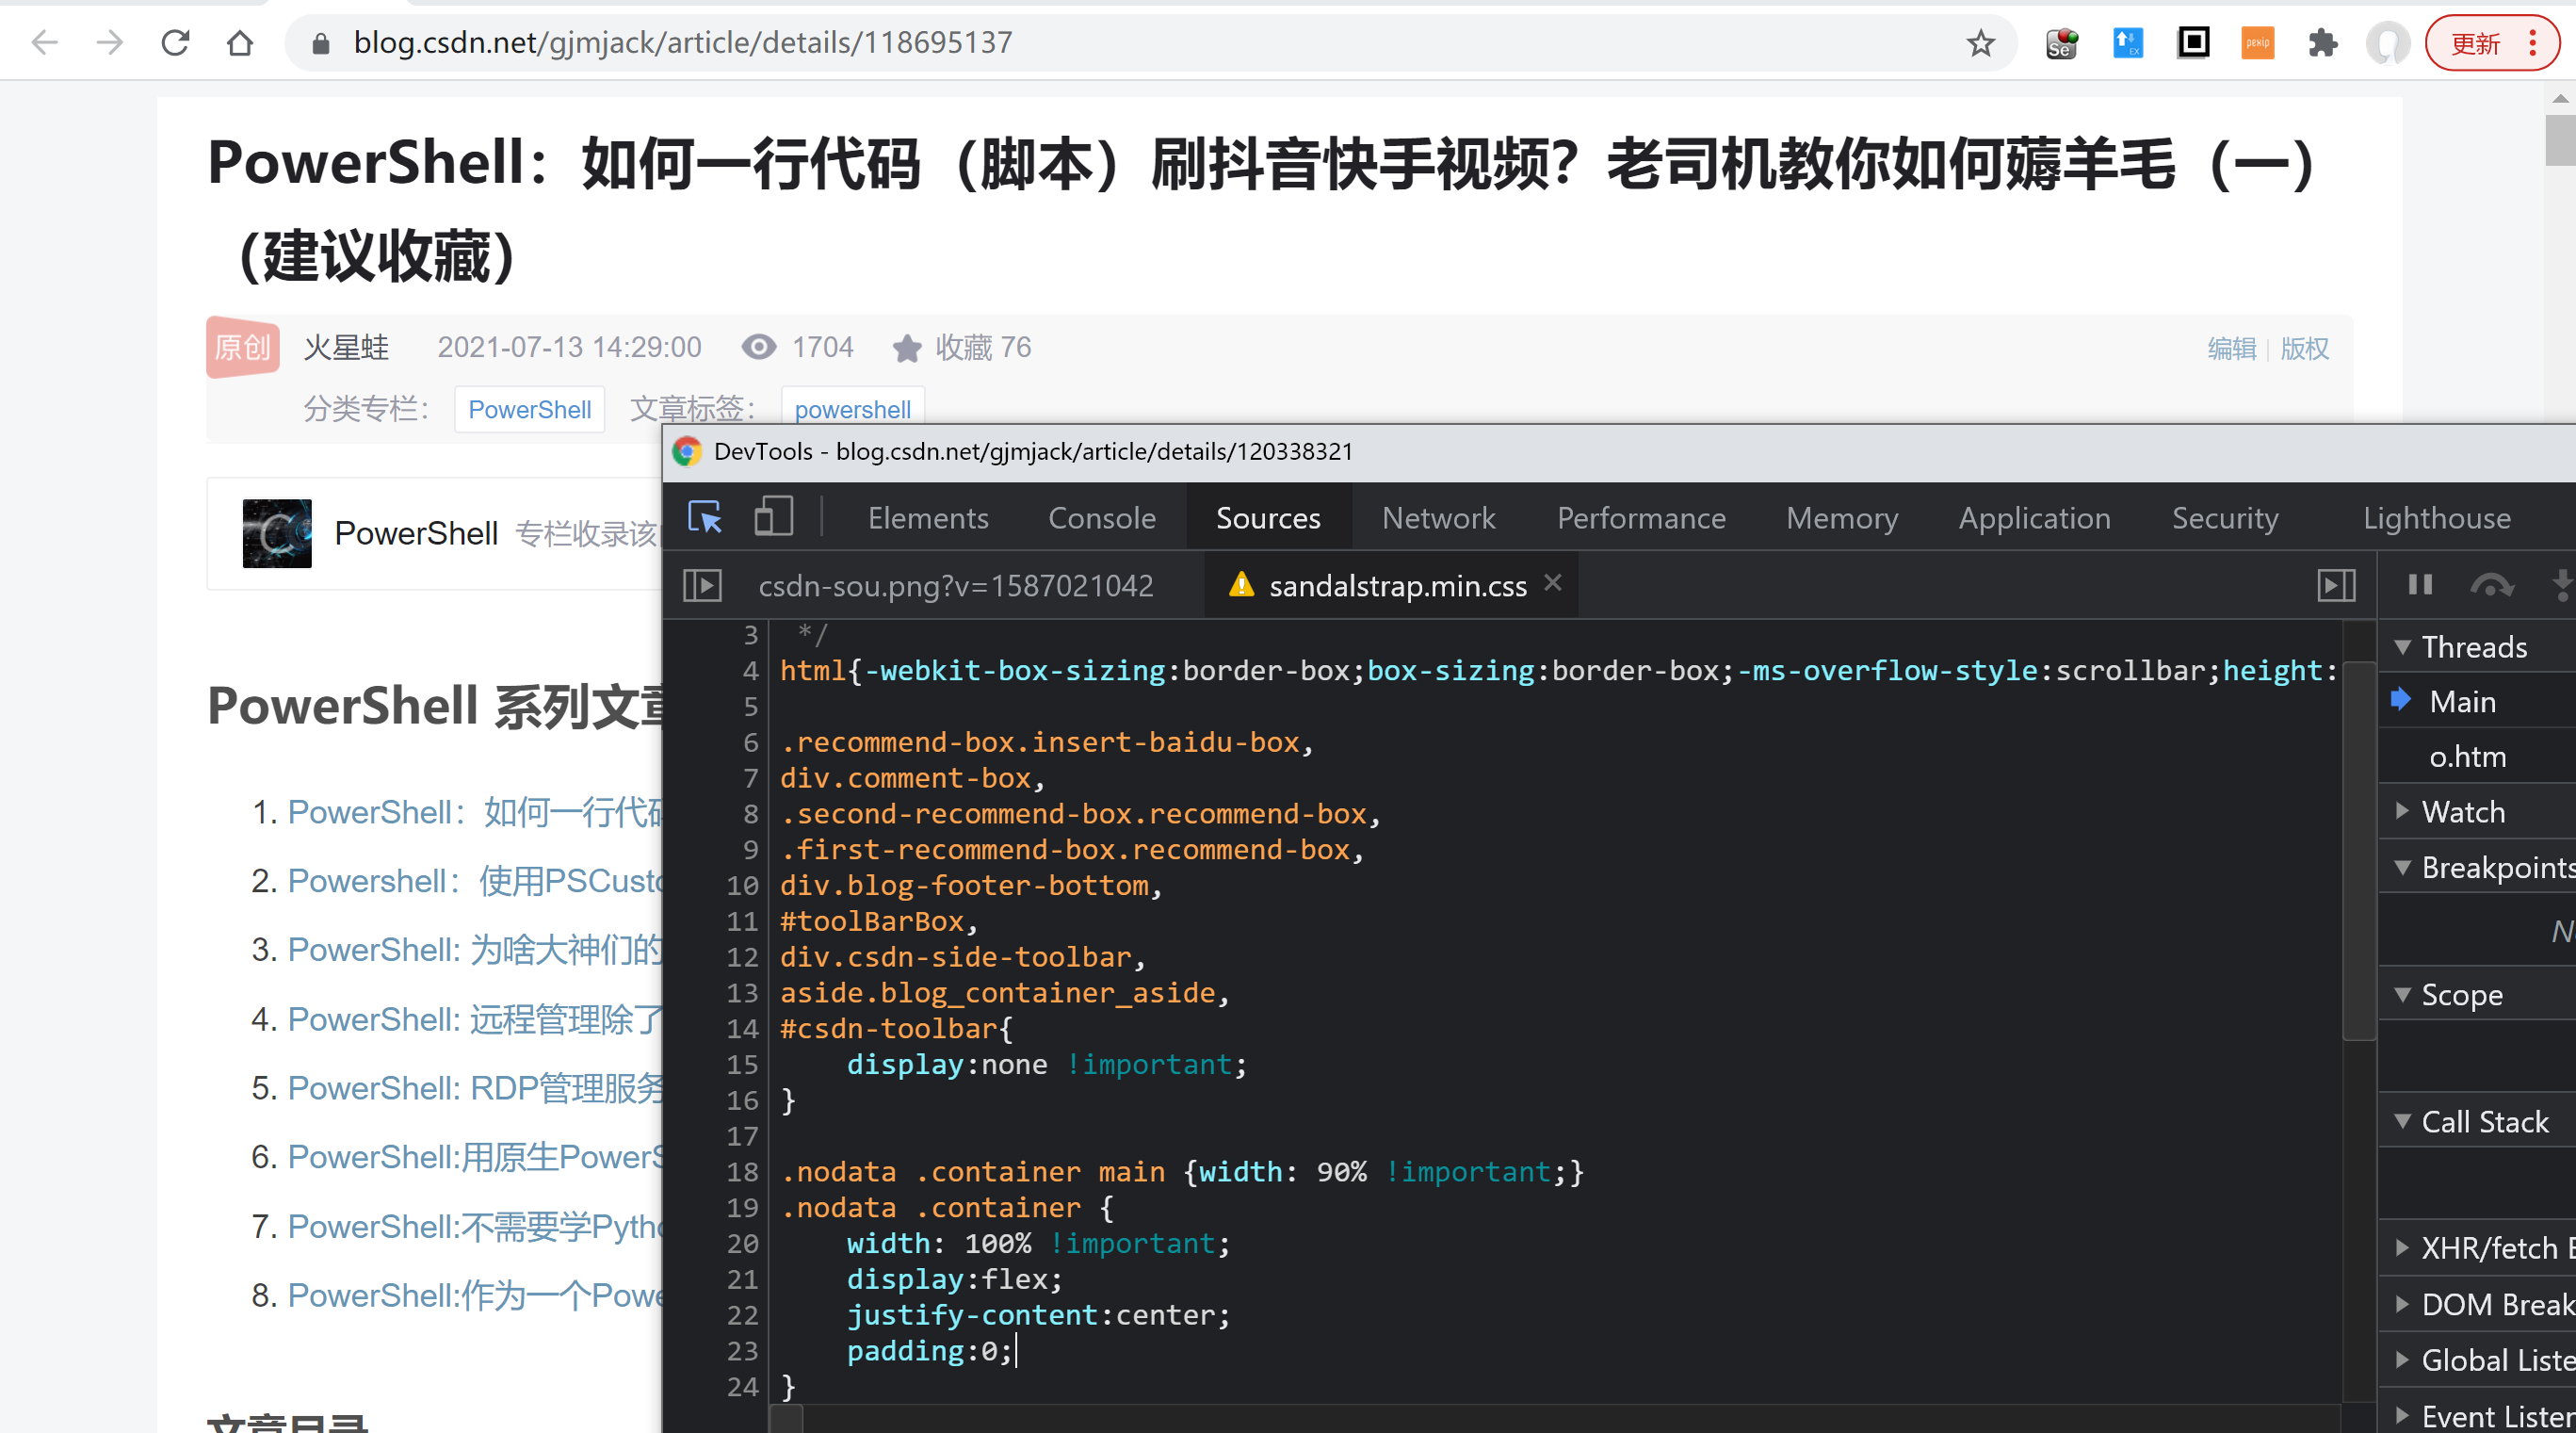The image size is (2576, 1433).
Task: Switch to the csdn-sou.png file tab
Action: coord(955,586)
